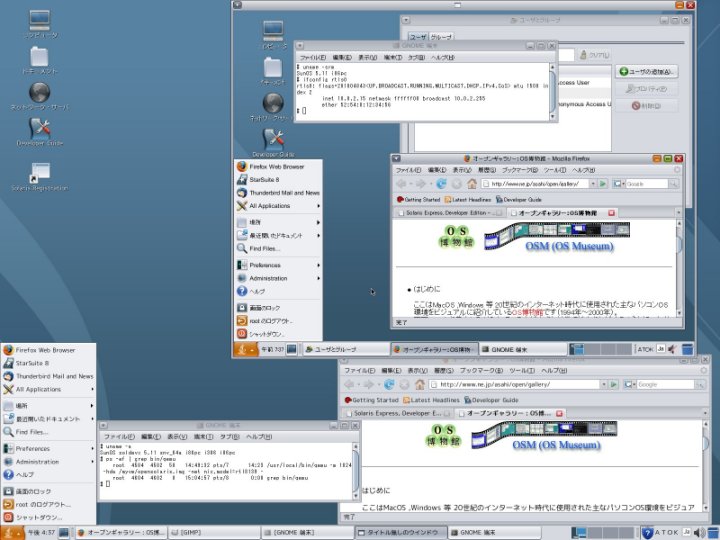Click the OSM (OS Museum) link in the lower Firefox
720x540 pixels.
click(x=557, y=444)
